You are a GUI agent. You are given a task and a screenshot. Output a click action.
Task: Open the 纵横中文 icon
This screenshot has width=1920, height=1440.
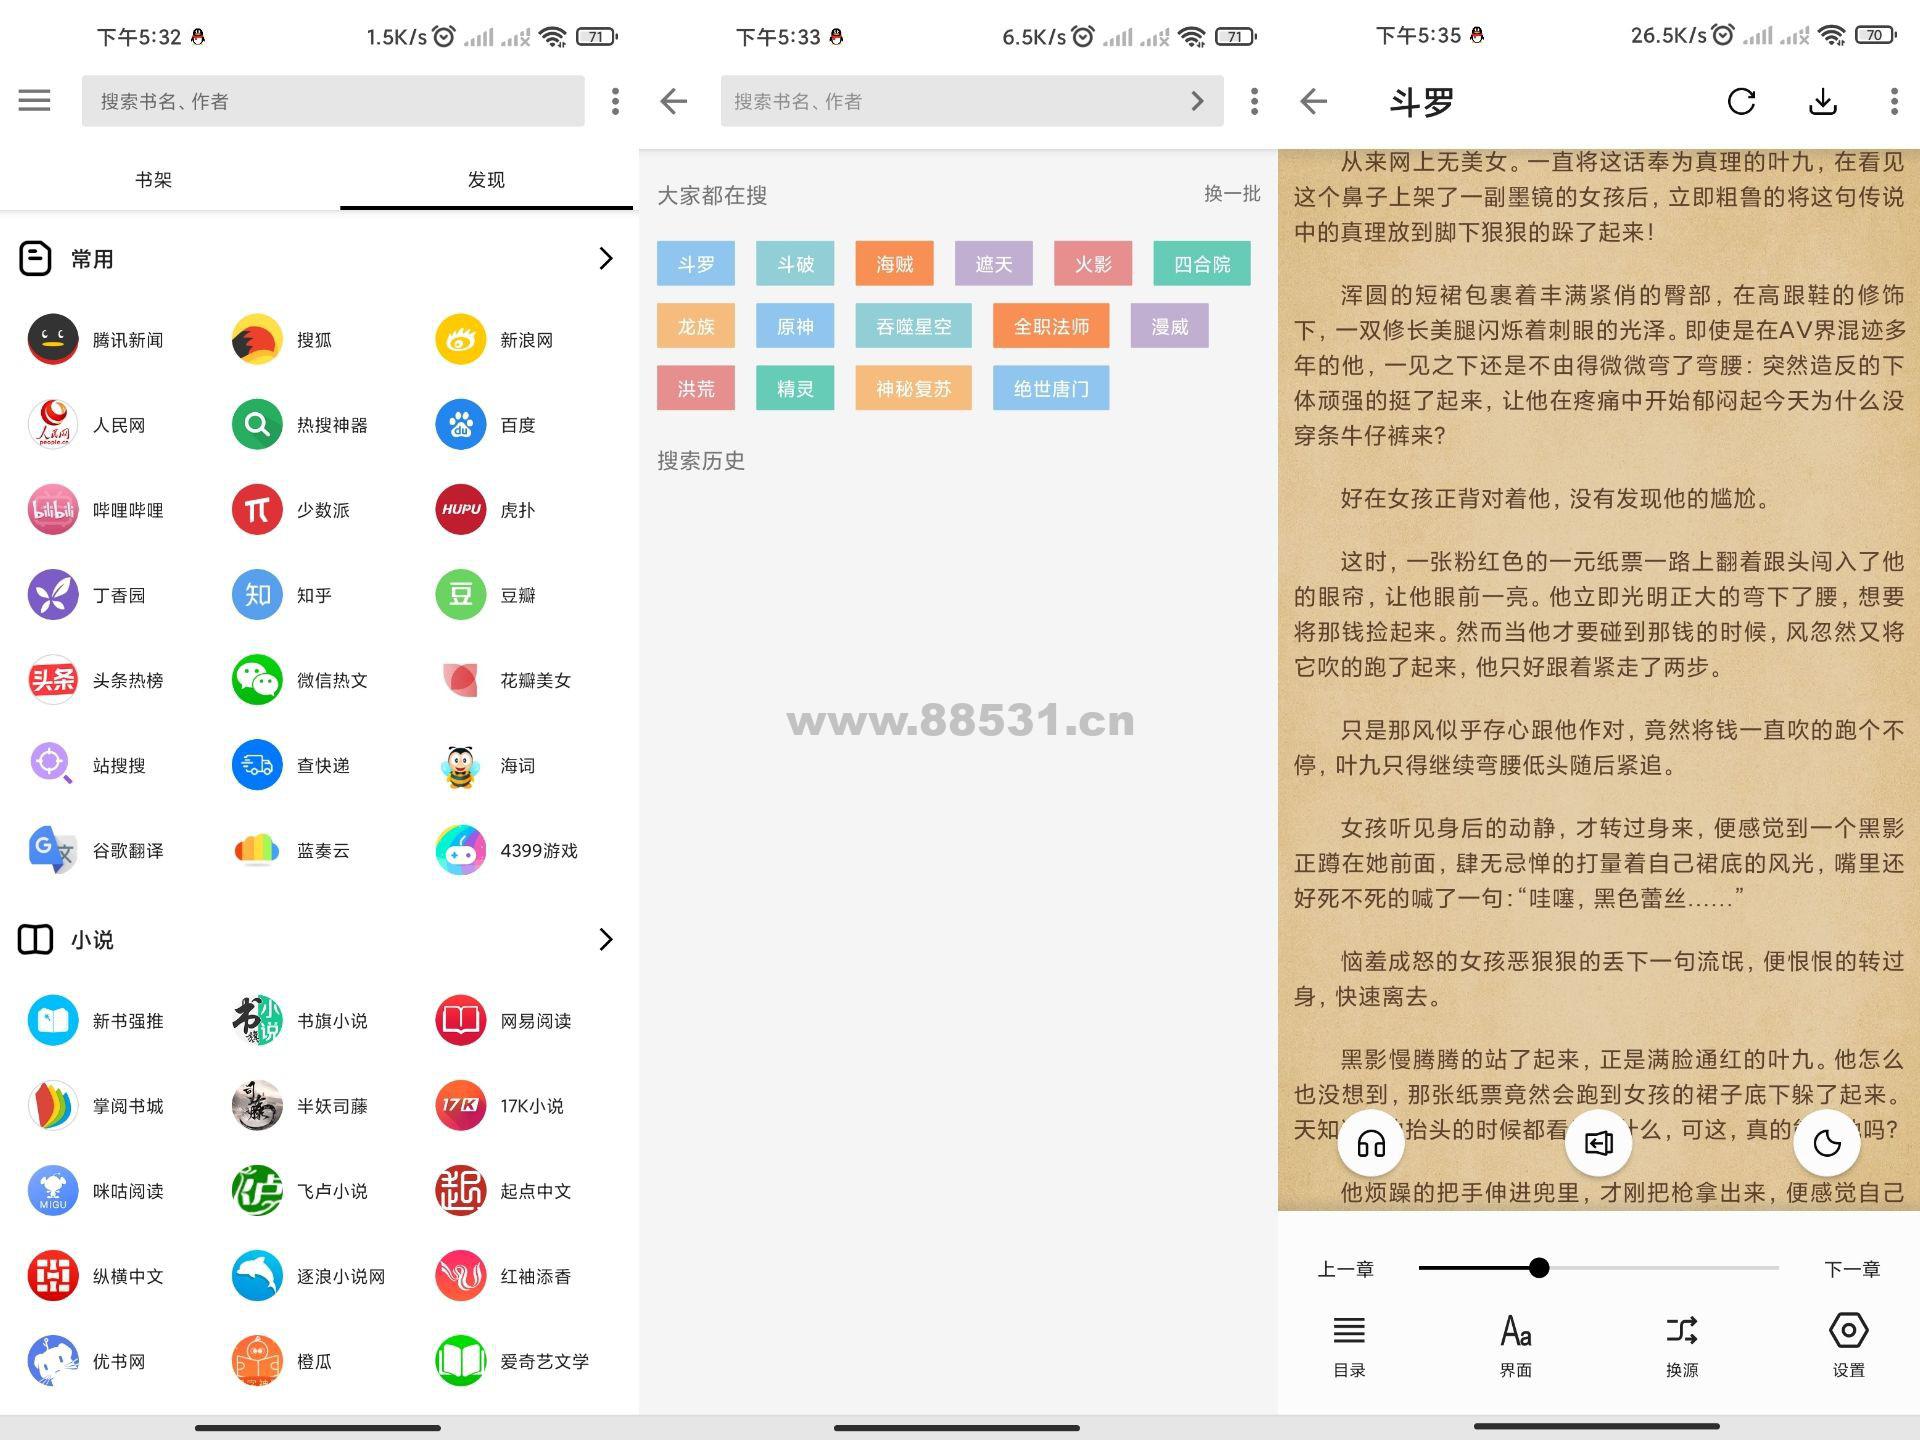pyautogui.click(x=53, y=1276)
